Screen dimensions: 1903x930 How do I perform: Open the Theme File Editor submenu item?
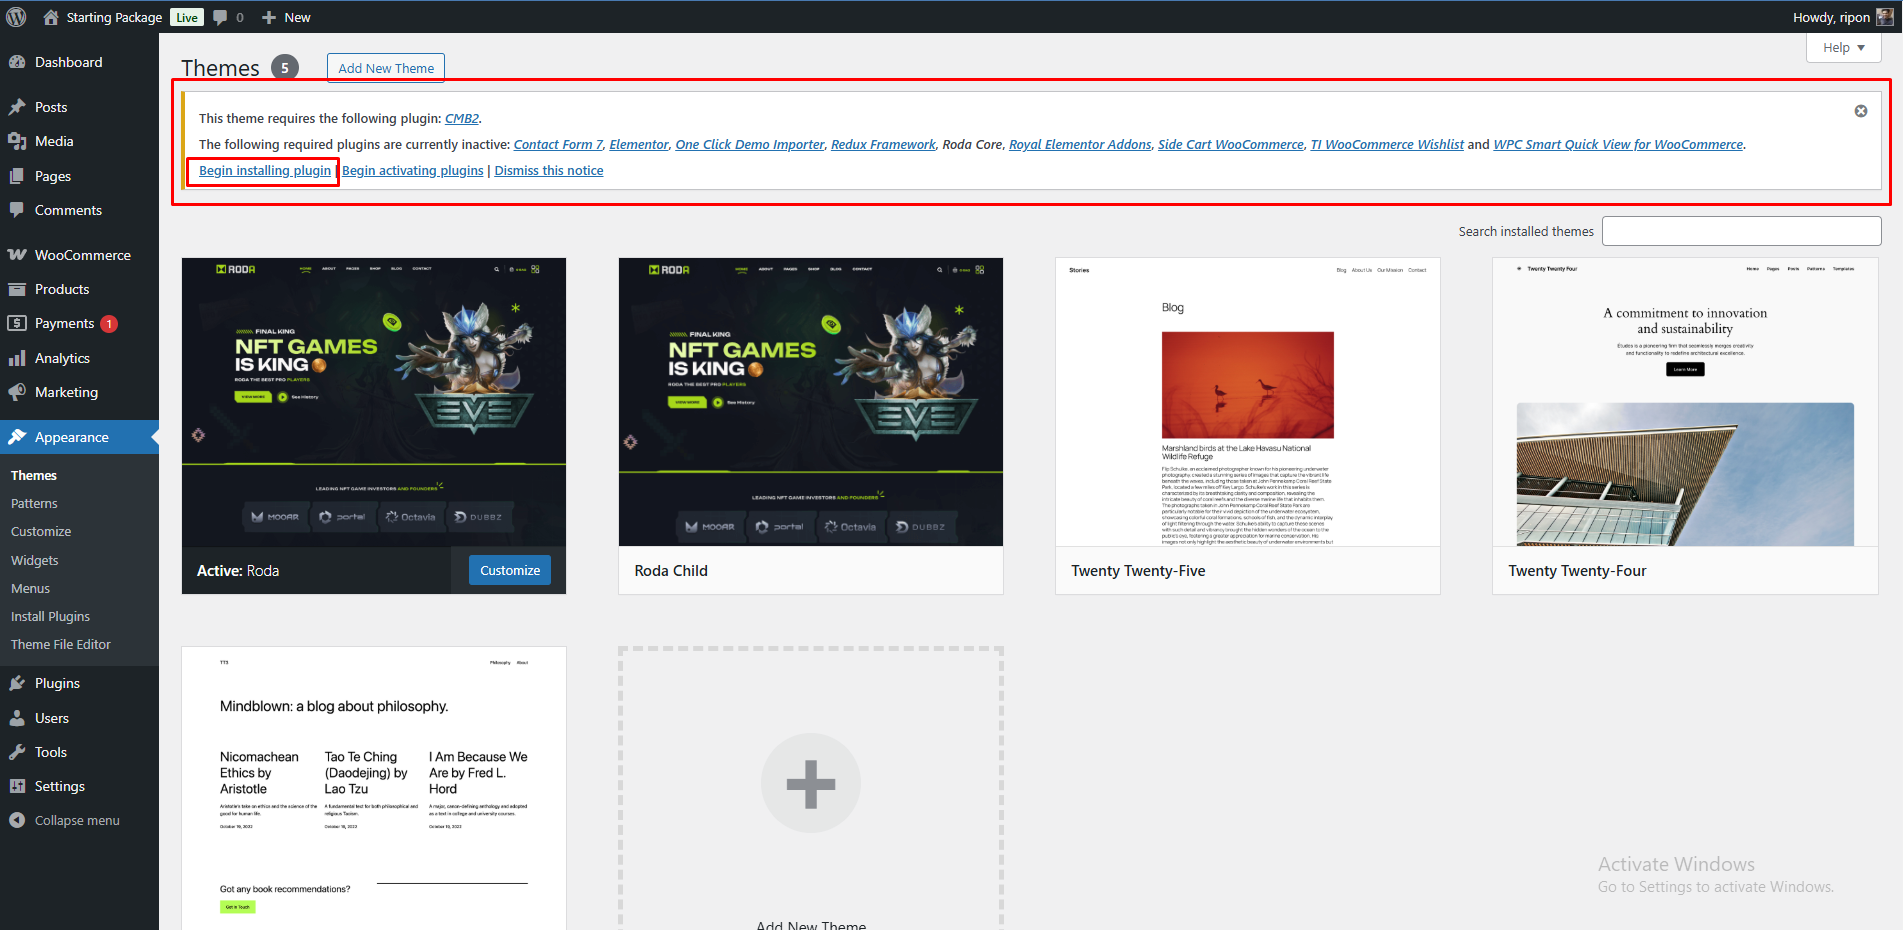61,644
